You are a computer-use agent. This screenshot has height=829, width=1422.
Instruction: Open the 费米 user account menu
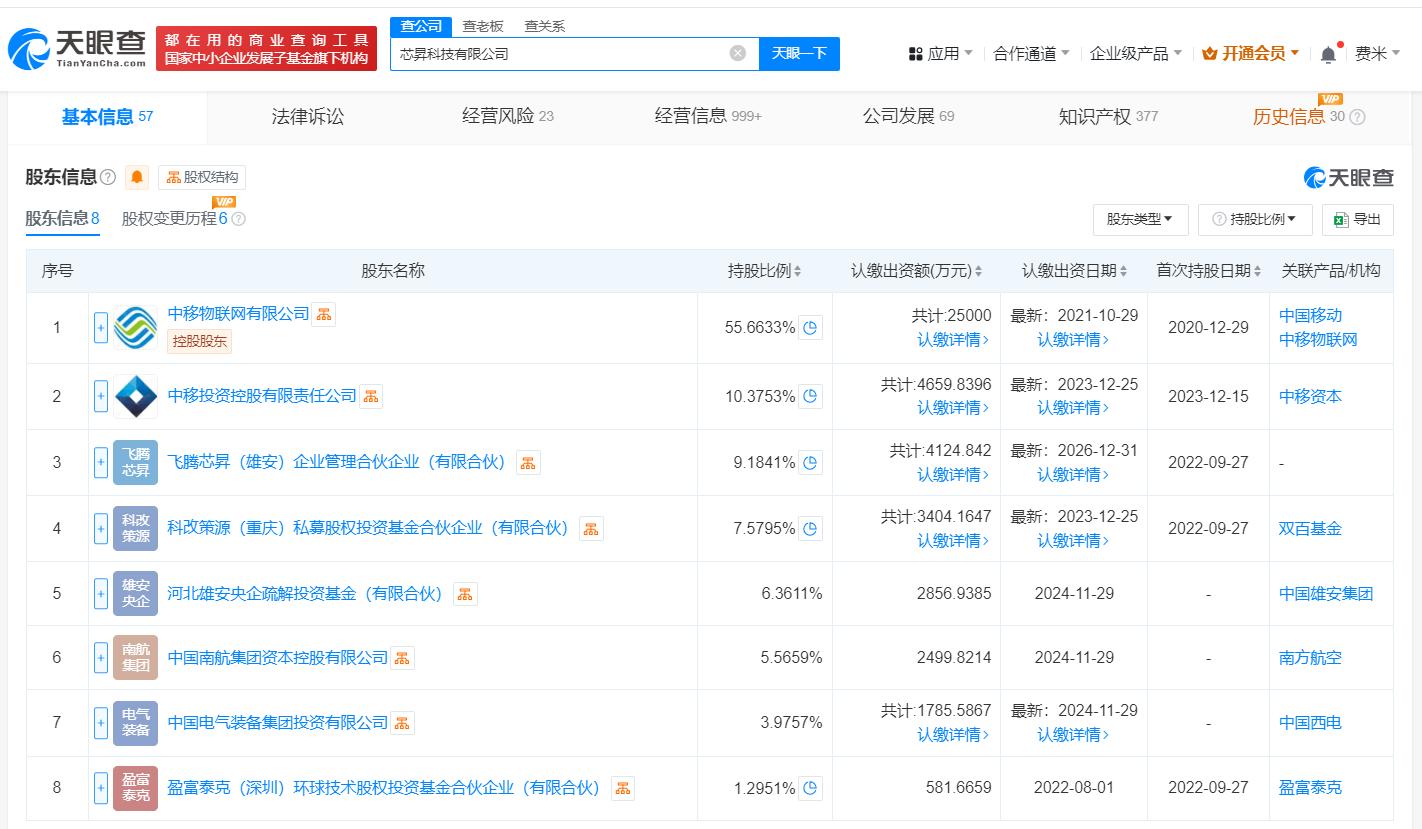pyautogui.click(x=1378, y=54)
